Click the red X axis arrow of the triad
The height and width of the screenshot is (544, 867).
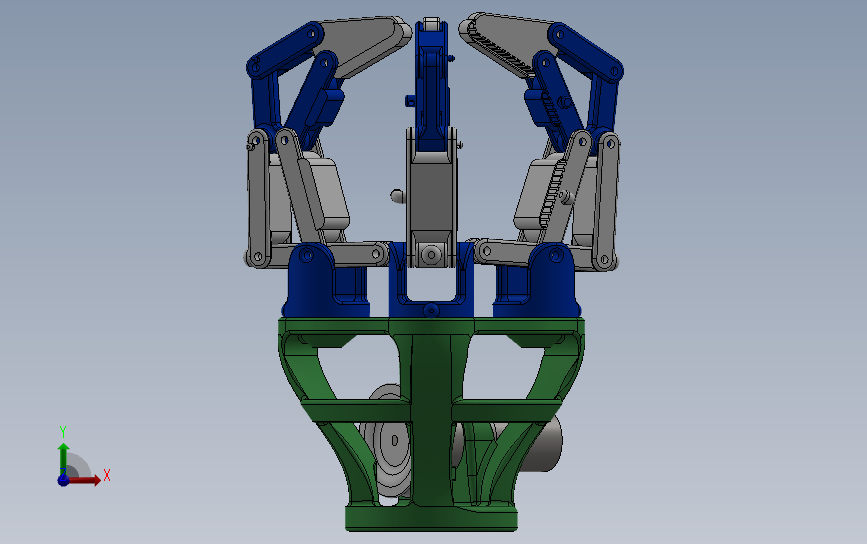[86, 480]
